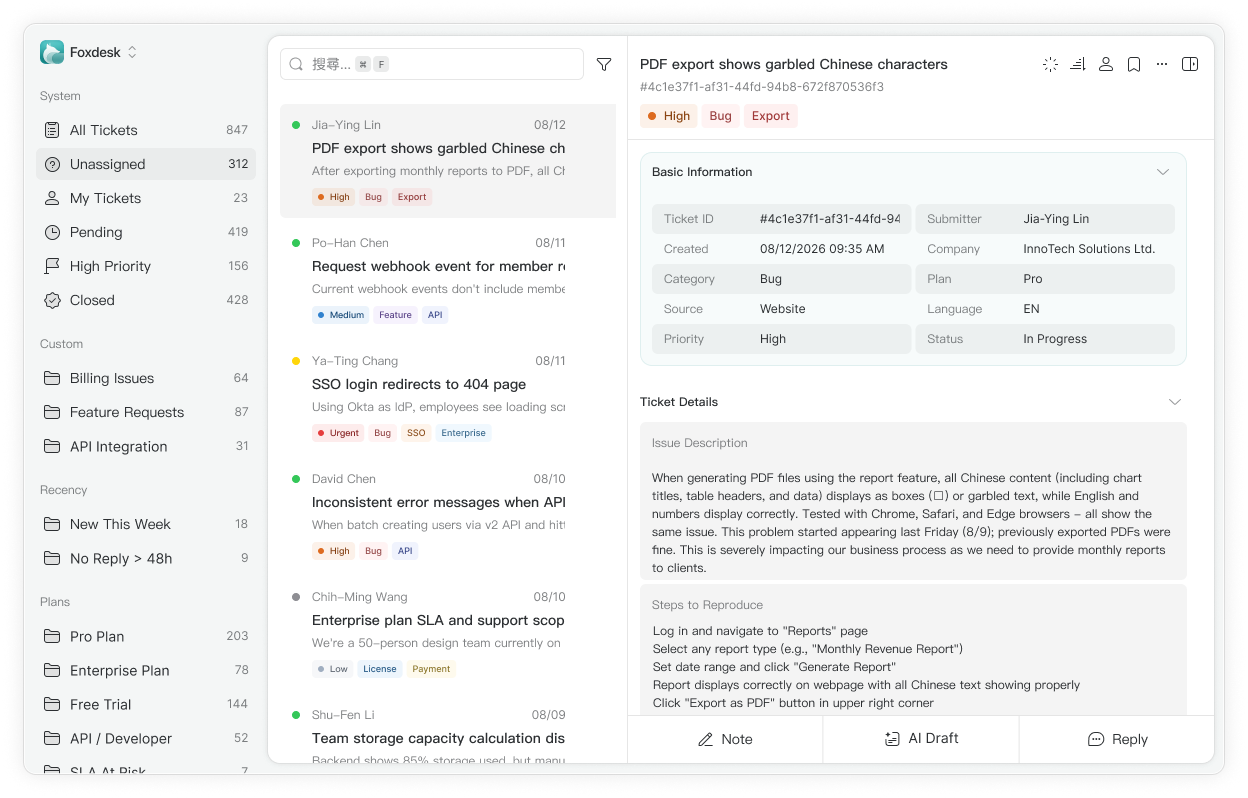
Task: Collapse the Basic Information section
Action: [x=1163, y=171]
